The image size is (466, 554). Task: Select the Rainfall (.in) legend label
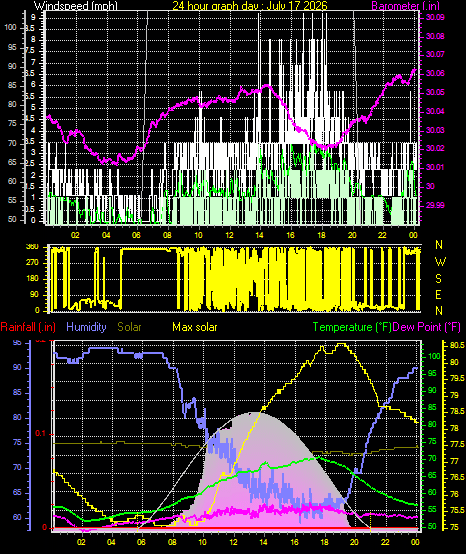click(28, 327)
